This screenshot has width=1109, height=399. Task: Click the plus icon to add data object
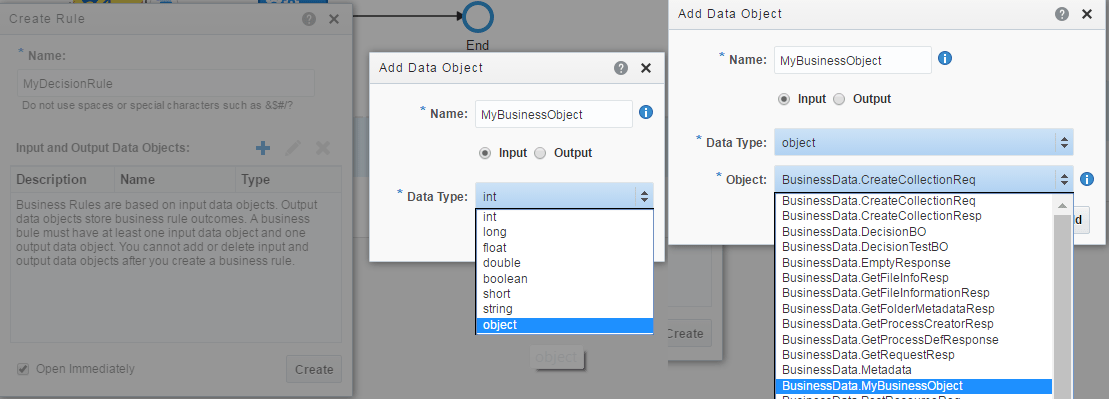pos(263,148)
